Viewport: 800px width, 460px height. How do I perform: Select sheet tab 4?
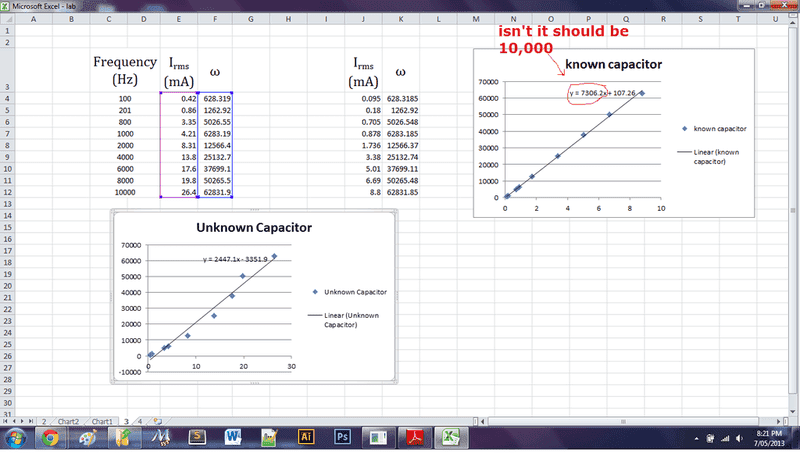pos(140,421)
